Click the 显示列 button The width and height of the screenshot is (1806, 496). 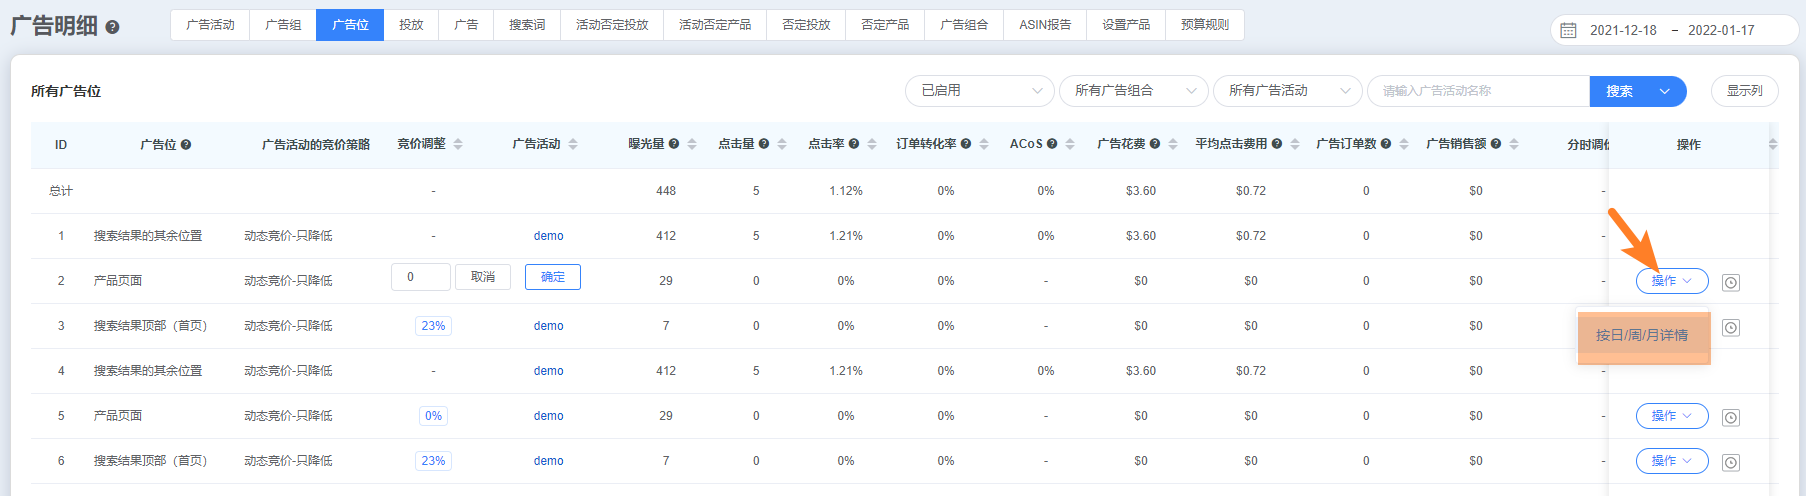[1744, 91]
